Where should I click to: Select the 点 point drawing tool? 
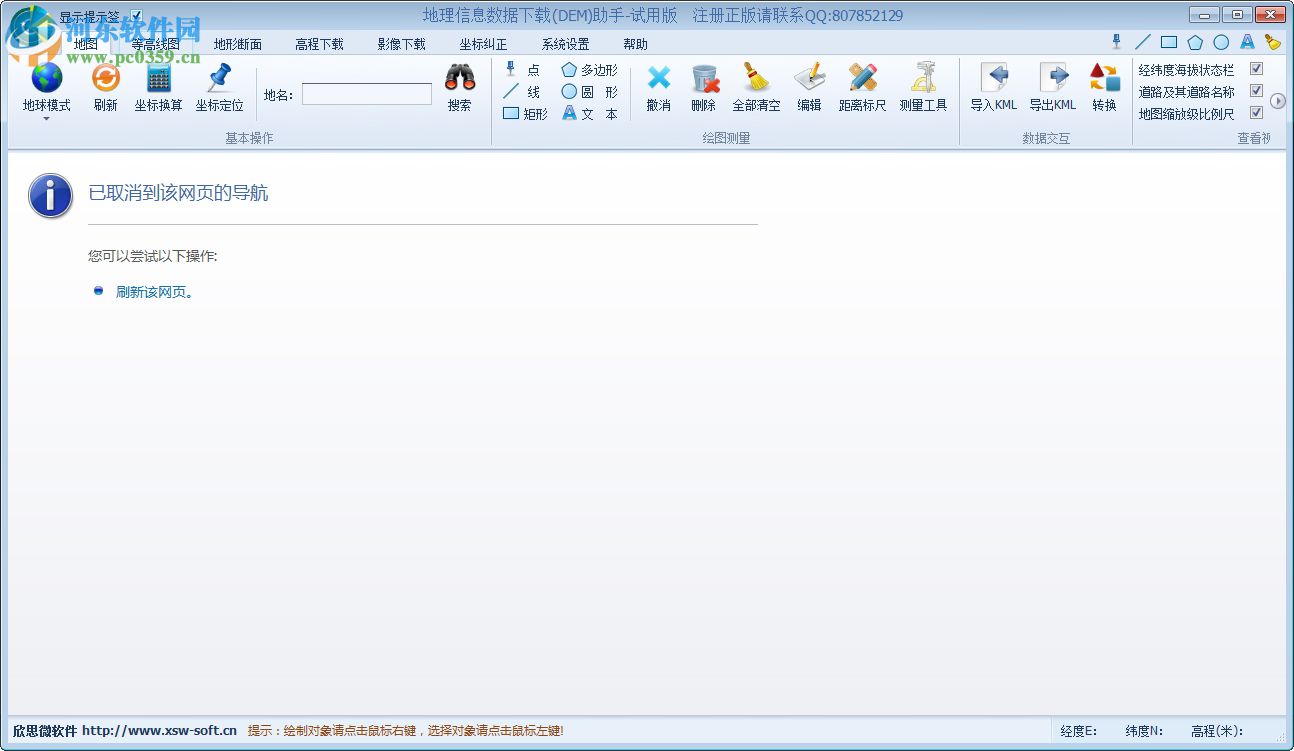click(522, 70)
